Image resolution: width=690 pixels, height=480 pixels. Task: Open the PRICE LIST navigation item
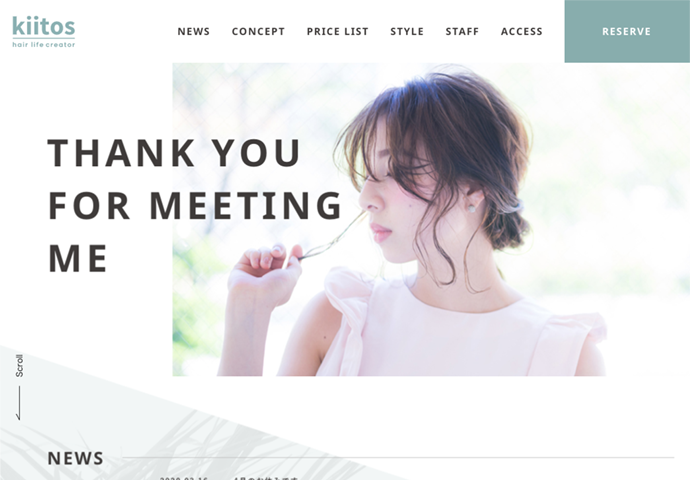tap(338, 32)
